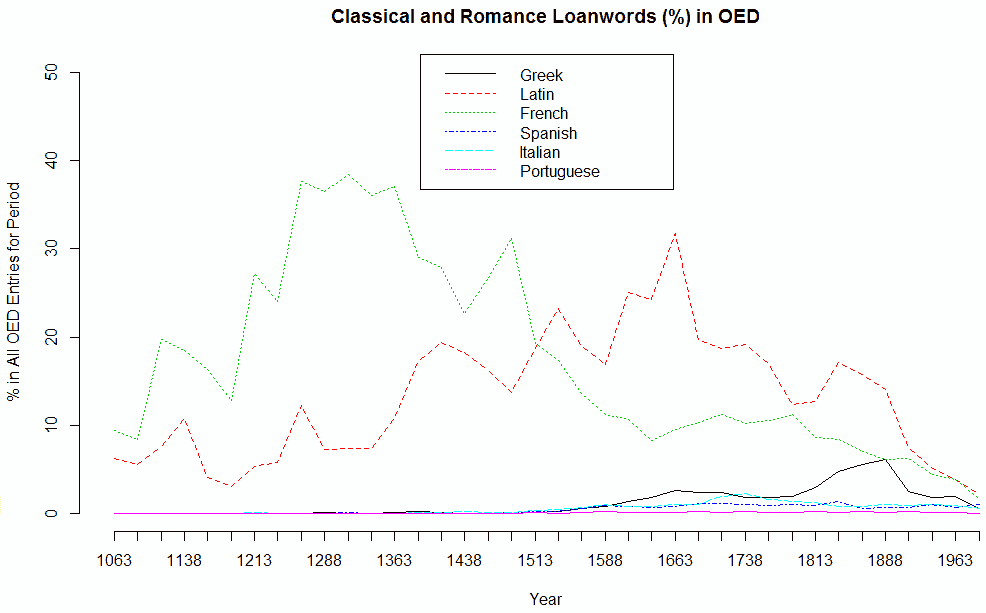This screenshot has width=986, height=613.
Task: Click the red dashed Latin legend line sample
Action: pos(469,95)
